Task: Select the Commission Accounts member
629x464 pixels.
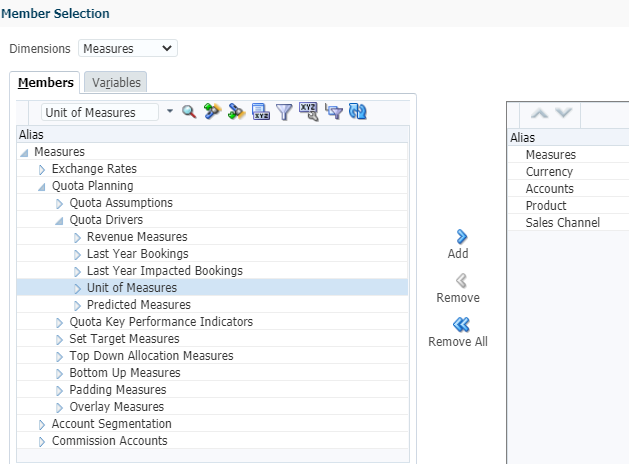Action: pyautogui.click(x=110, y=441)
